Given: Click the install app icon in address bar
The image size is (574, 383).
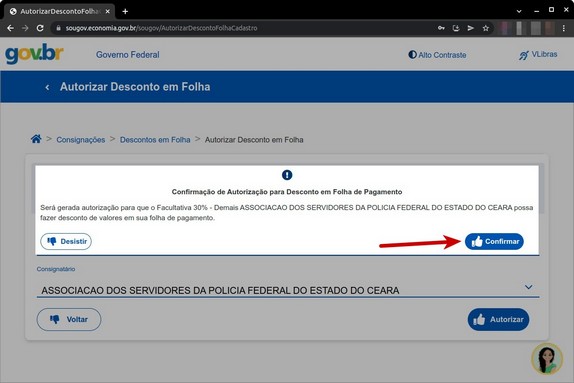Looking at the screenshot, I should coord(456,28).
